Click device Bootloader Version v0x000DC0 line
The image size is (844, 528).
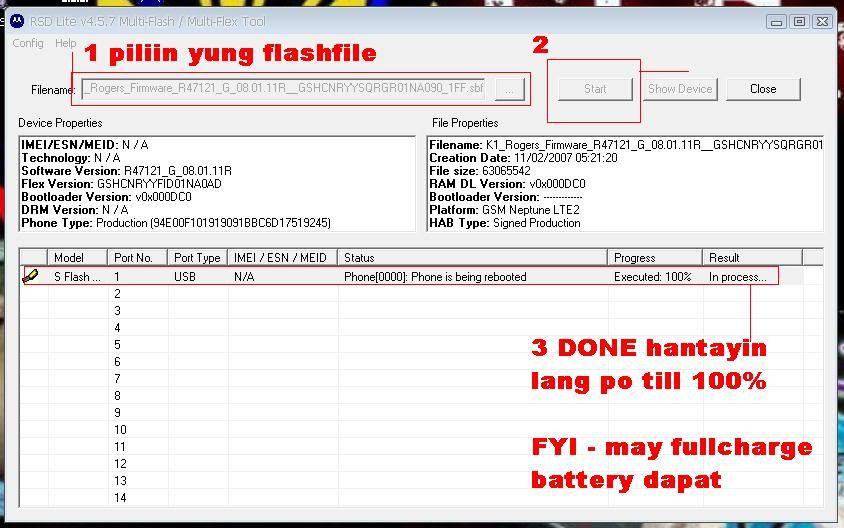[x=107, y=197]
